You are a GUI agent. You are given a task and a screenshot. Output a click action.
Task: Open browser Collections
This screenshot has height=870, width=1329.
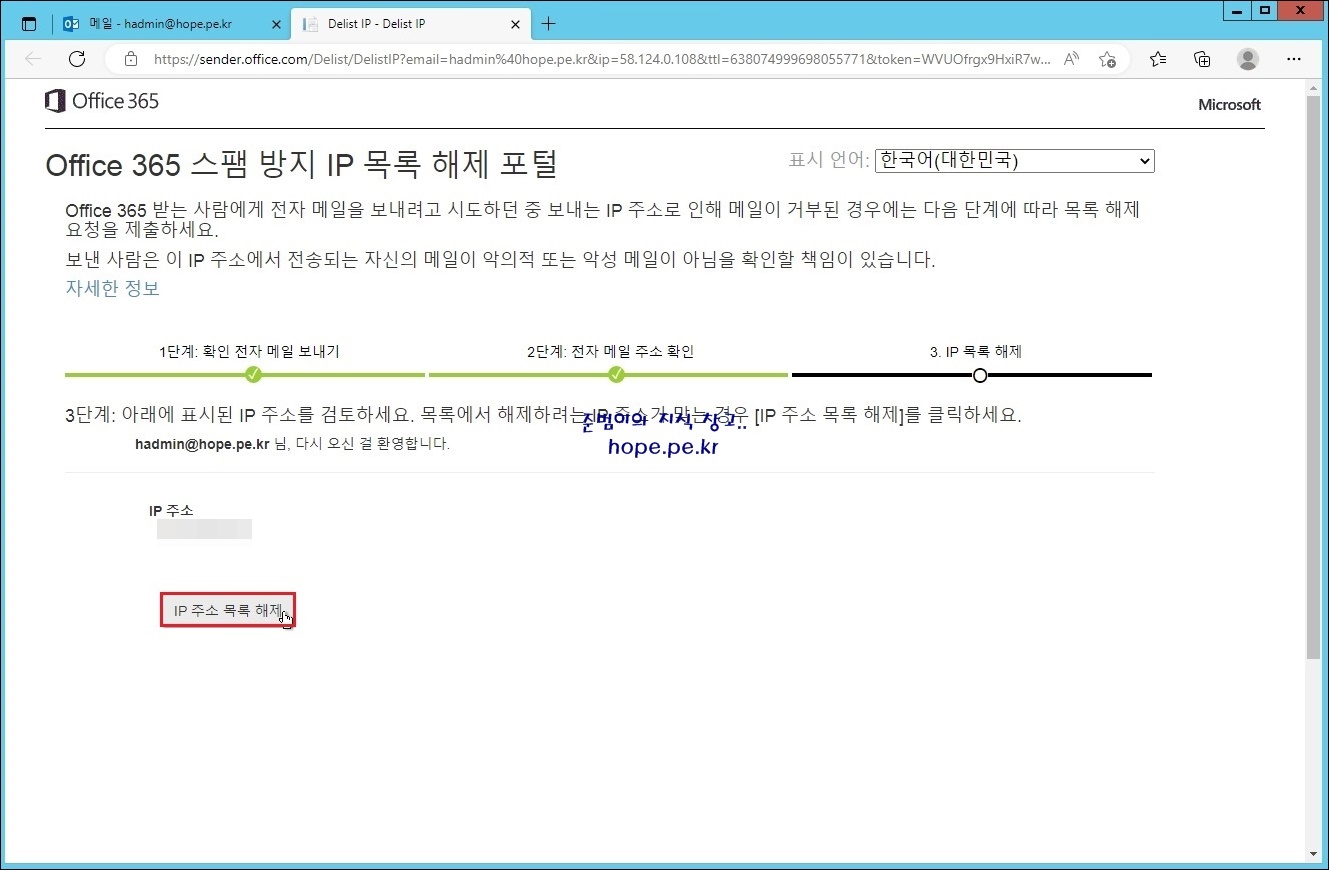[x=1203, y=59]
